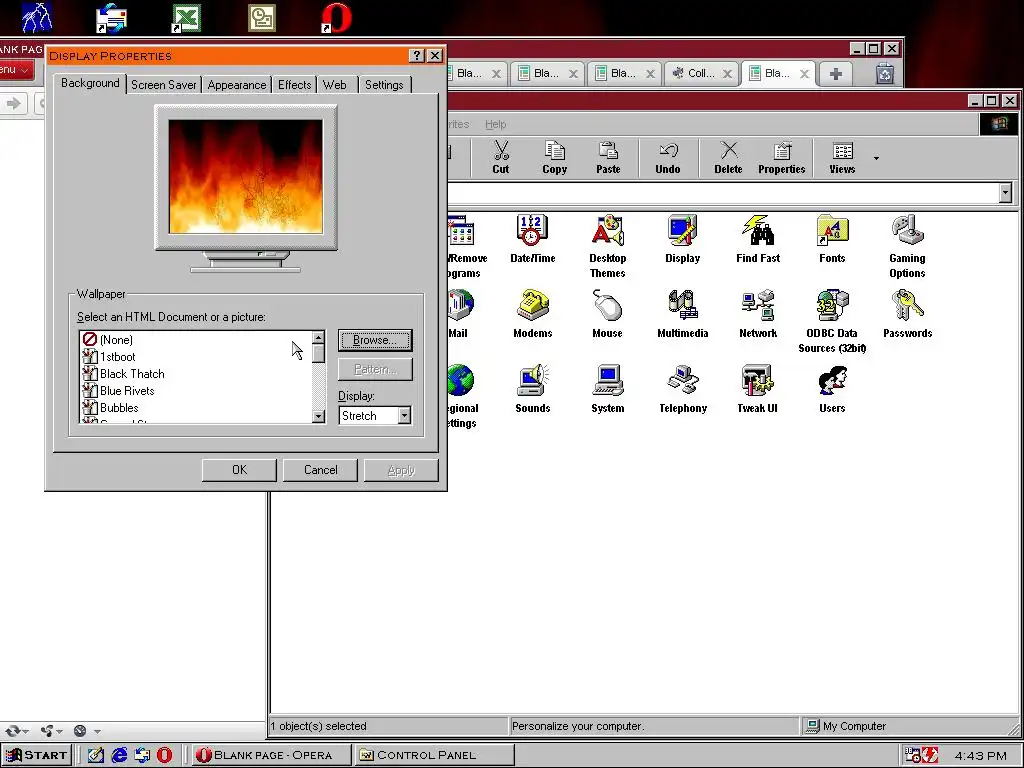Image resolution: width=1024 pixels, height=768 pixels.
Task: Click the What's This help button
Action: [x=417, y=56]
